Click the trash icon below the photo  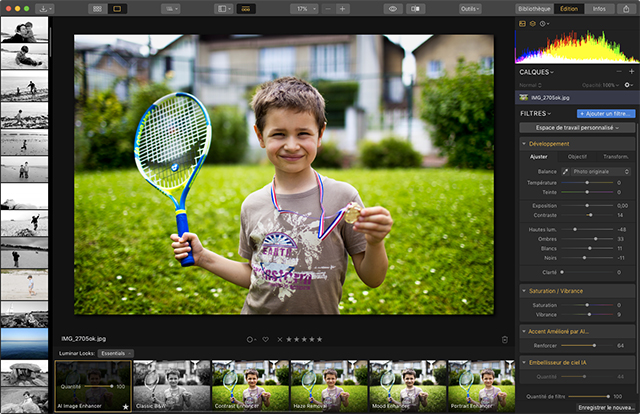pos(505,339)
